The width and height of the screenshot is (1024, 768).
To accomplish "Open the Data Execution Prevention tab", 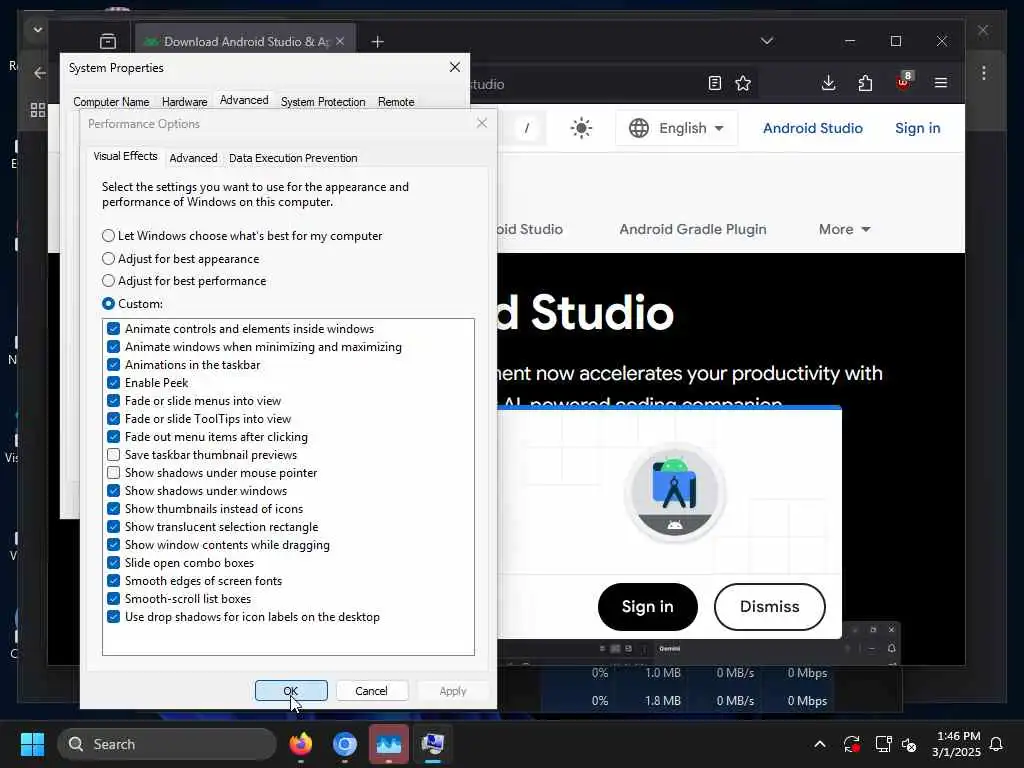I will (x=293, y=158).
